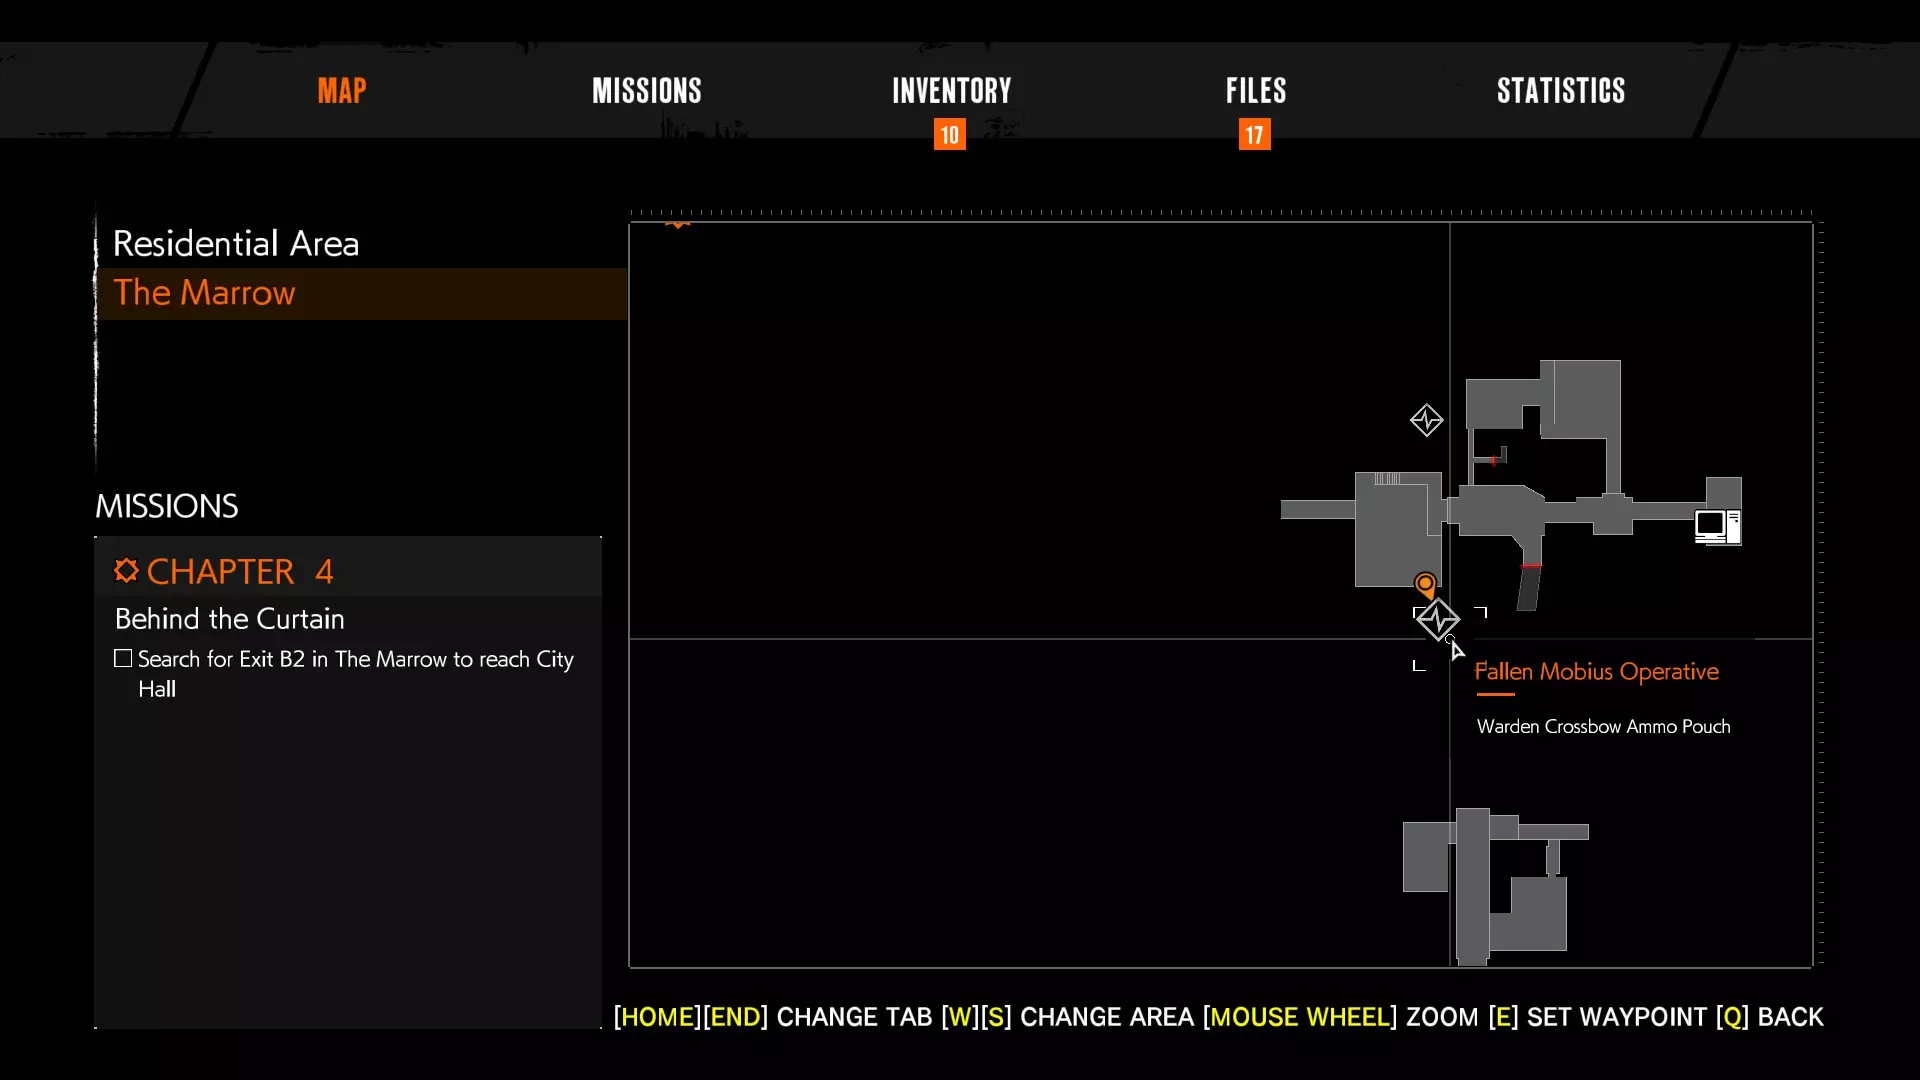Select The Marrow area entry
Image resolution: width=1920 pixels, height=1080 pixels.
(204, 293)
